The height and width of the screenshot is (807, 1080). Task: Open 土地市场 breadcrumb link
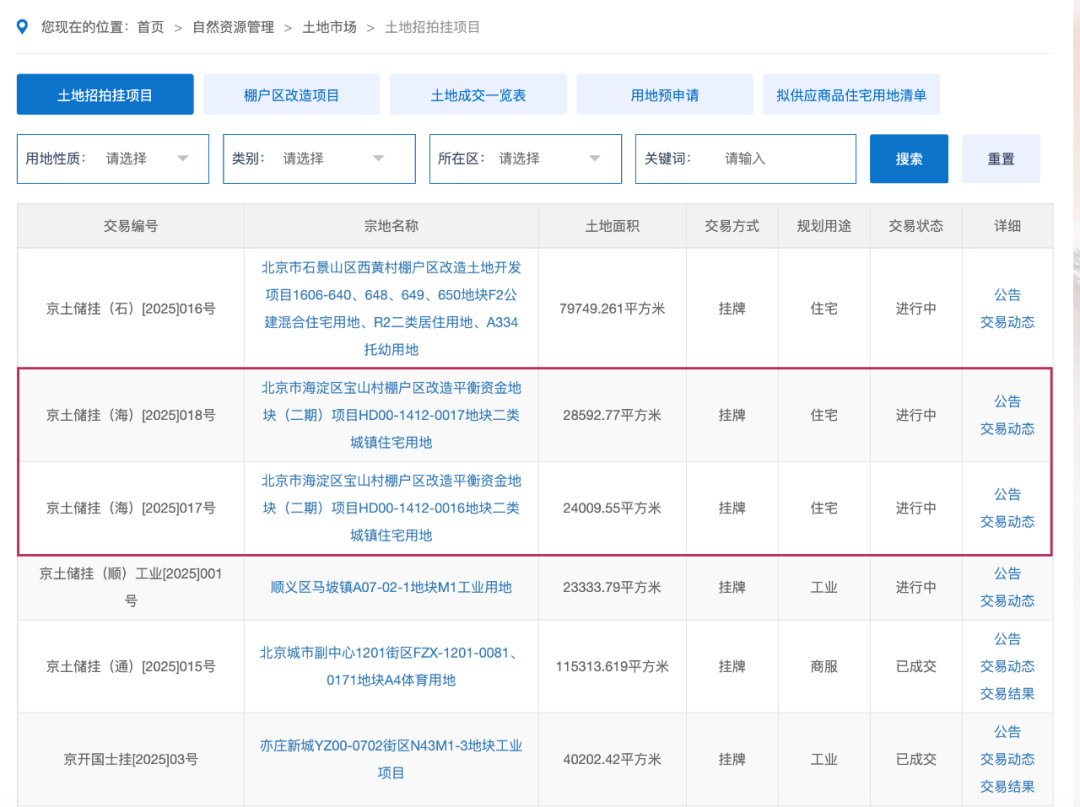point(329,27)
